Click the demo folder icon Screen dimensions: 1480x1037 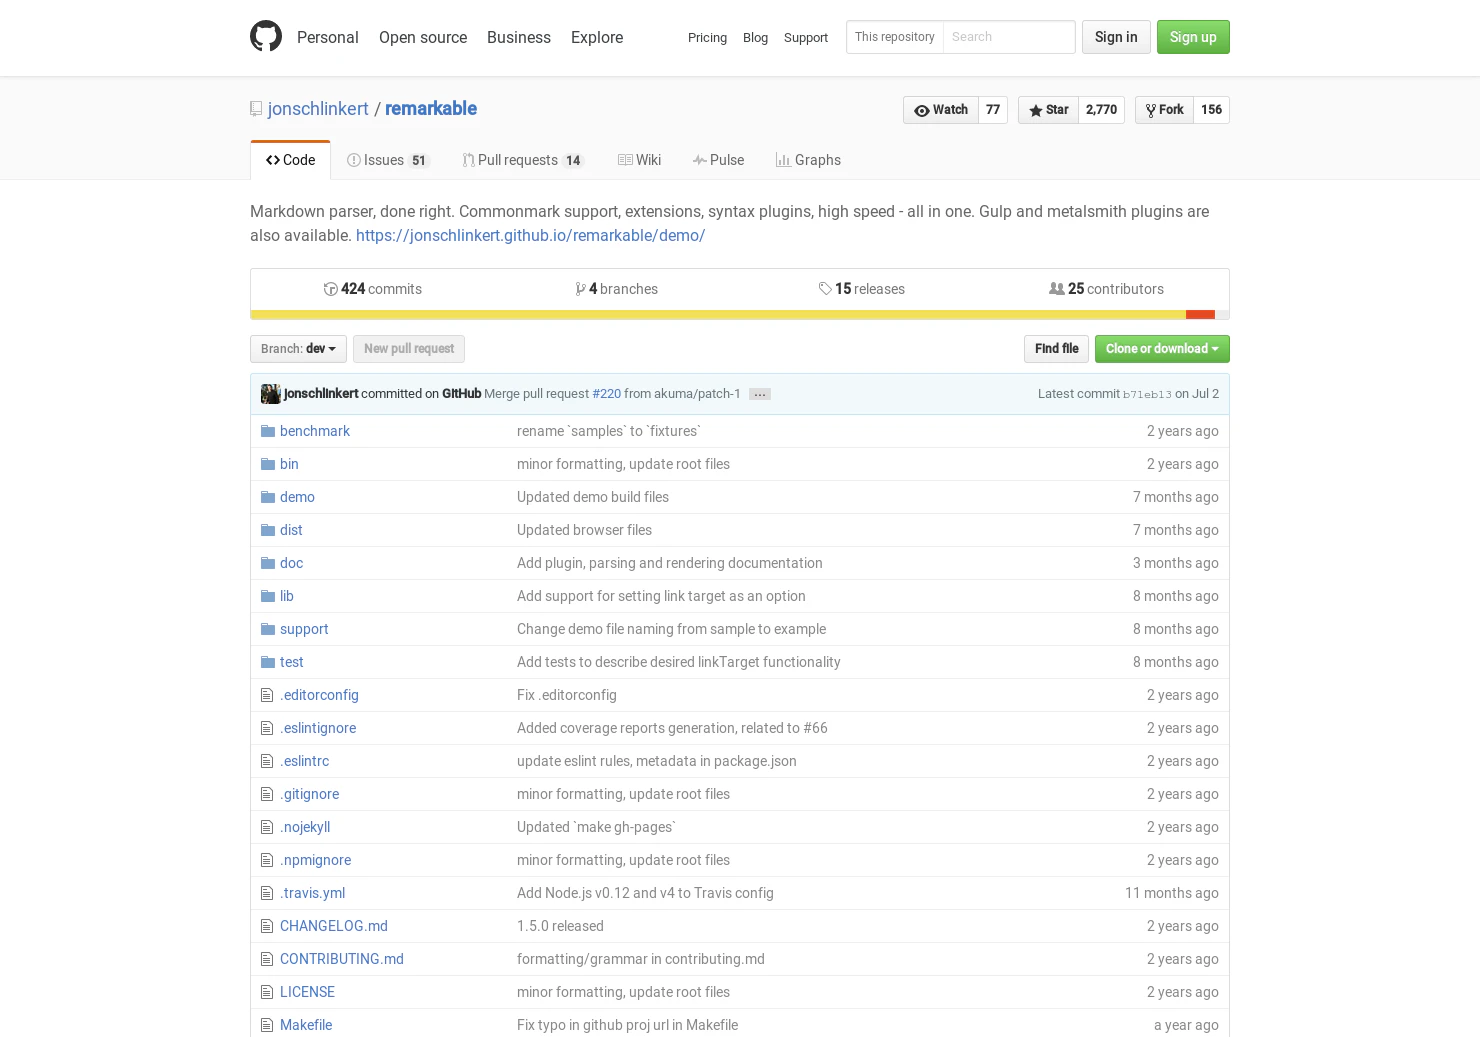(268, 497)
